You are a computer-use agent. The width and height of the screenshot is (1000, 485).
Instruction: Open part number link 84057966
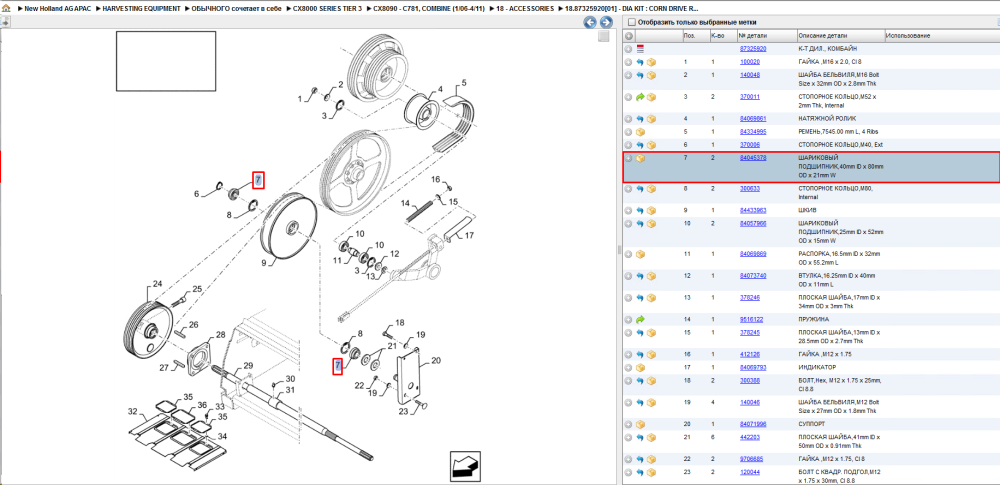tap(753, 223)
